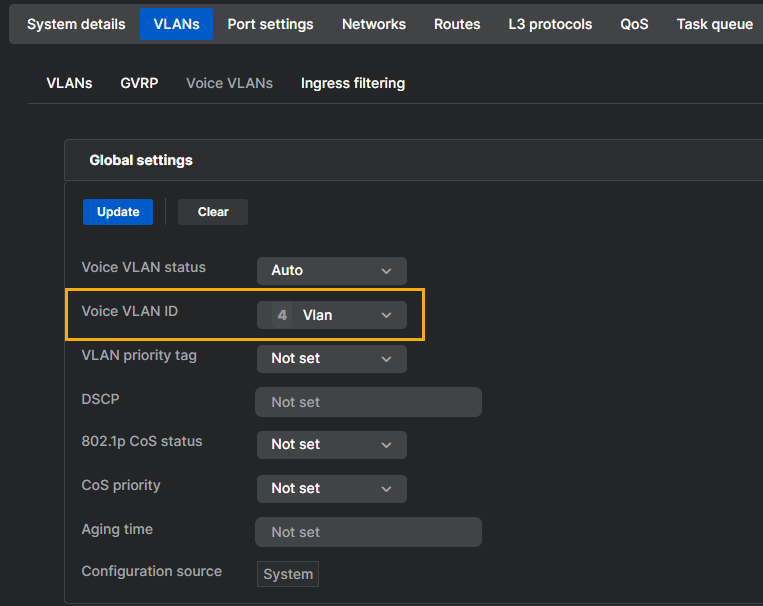Go to the Routes tab

tap(457, 24)
